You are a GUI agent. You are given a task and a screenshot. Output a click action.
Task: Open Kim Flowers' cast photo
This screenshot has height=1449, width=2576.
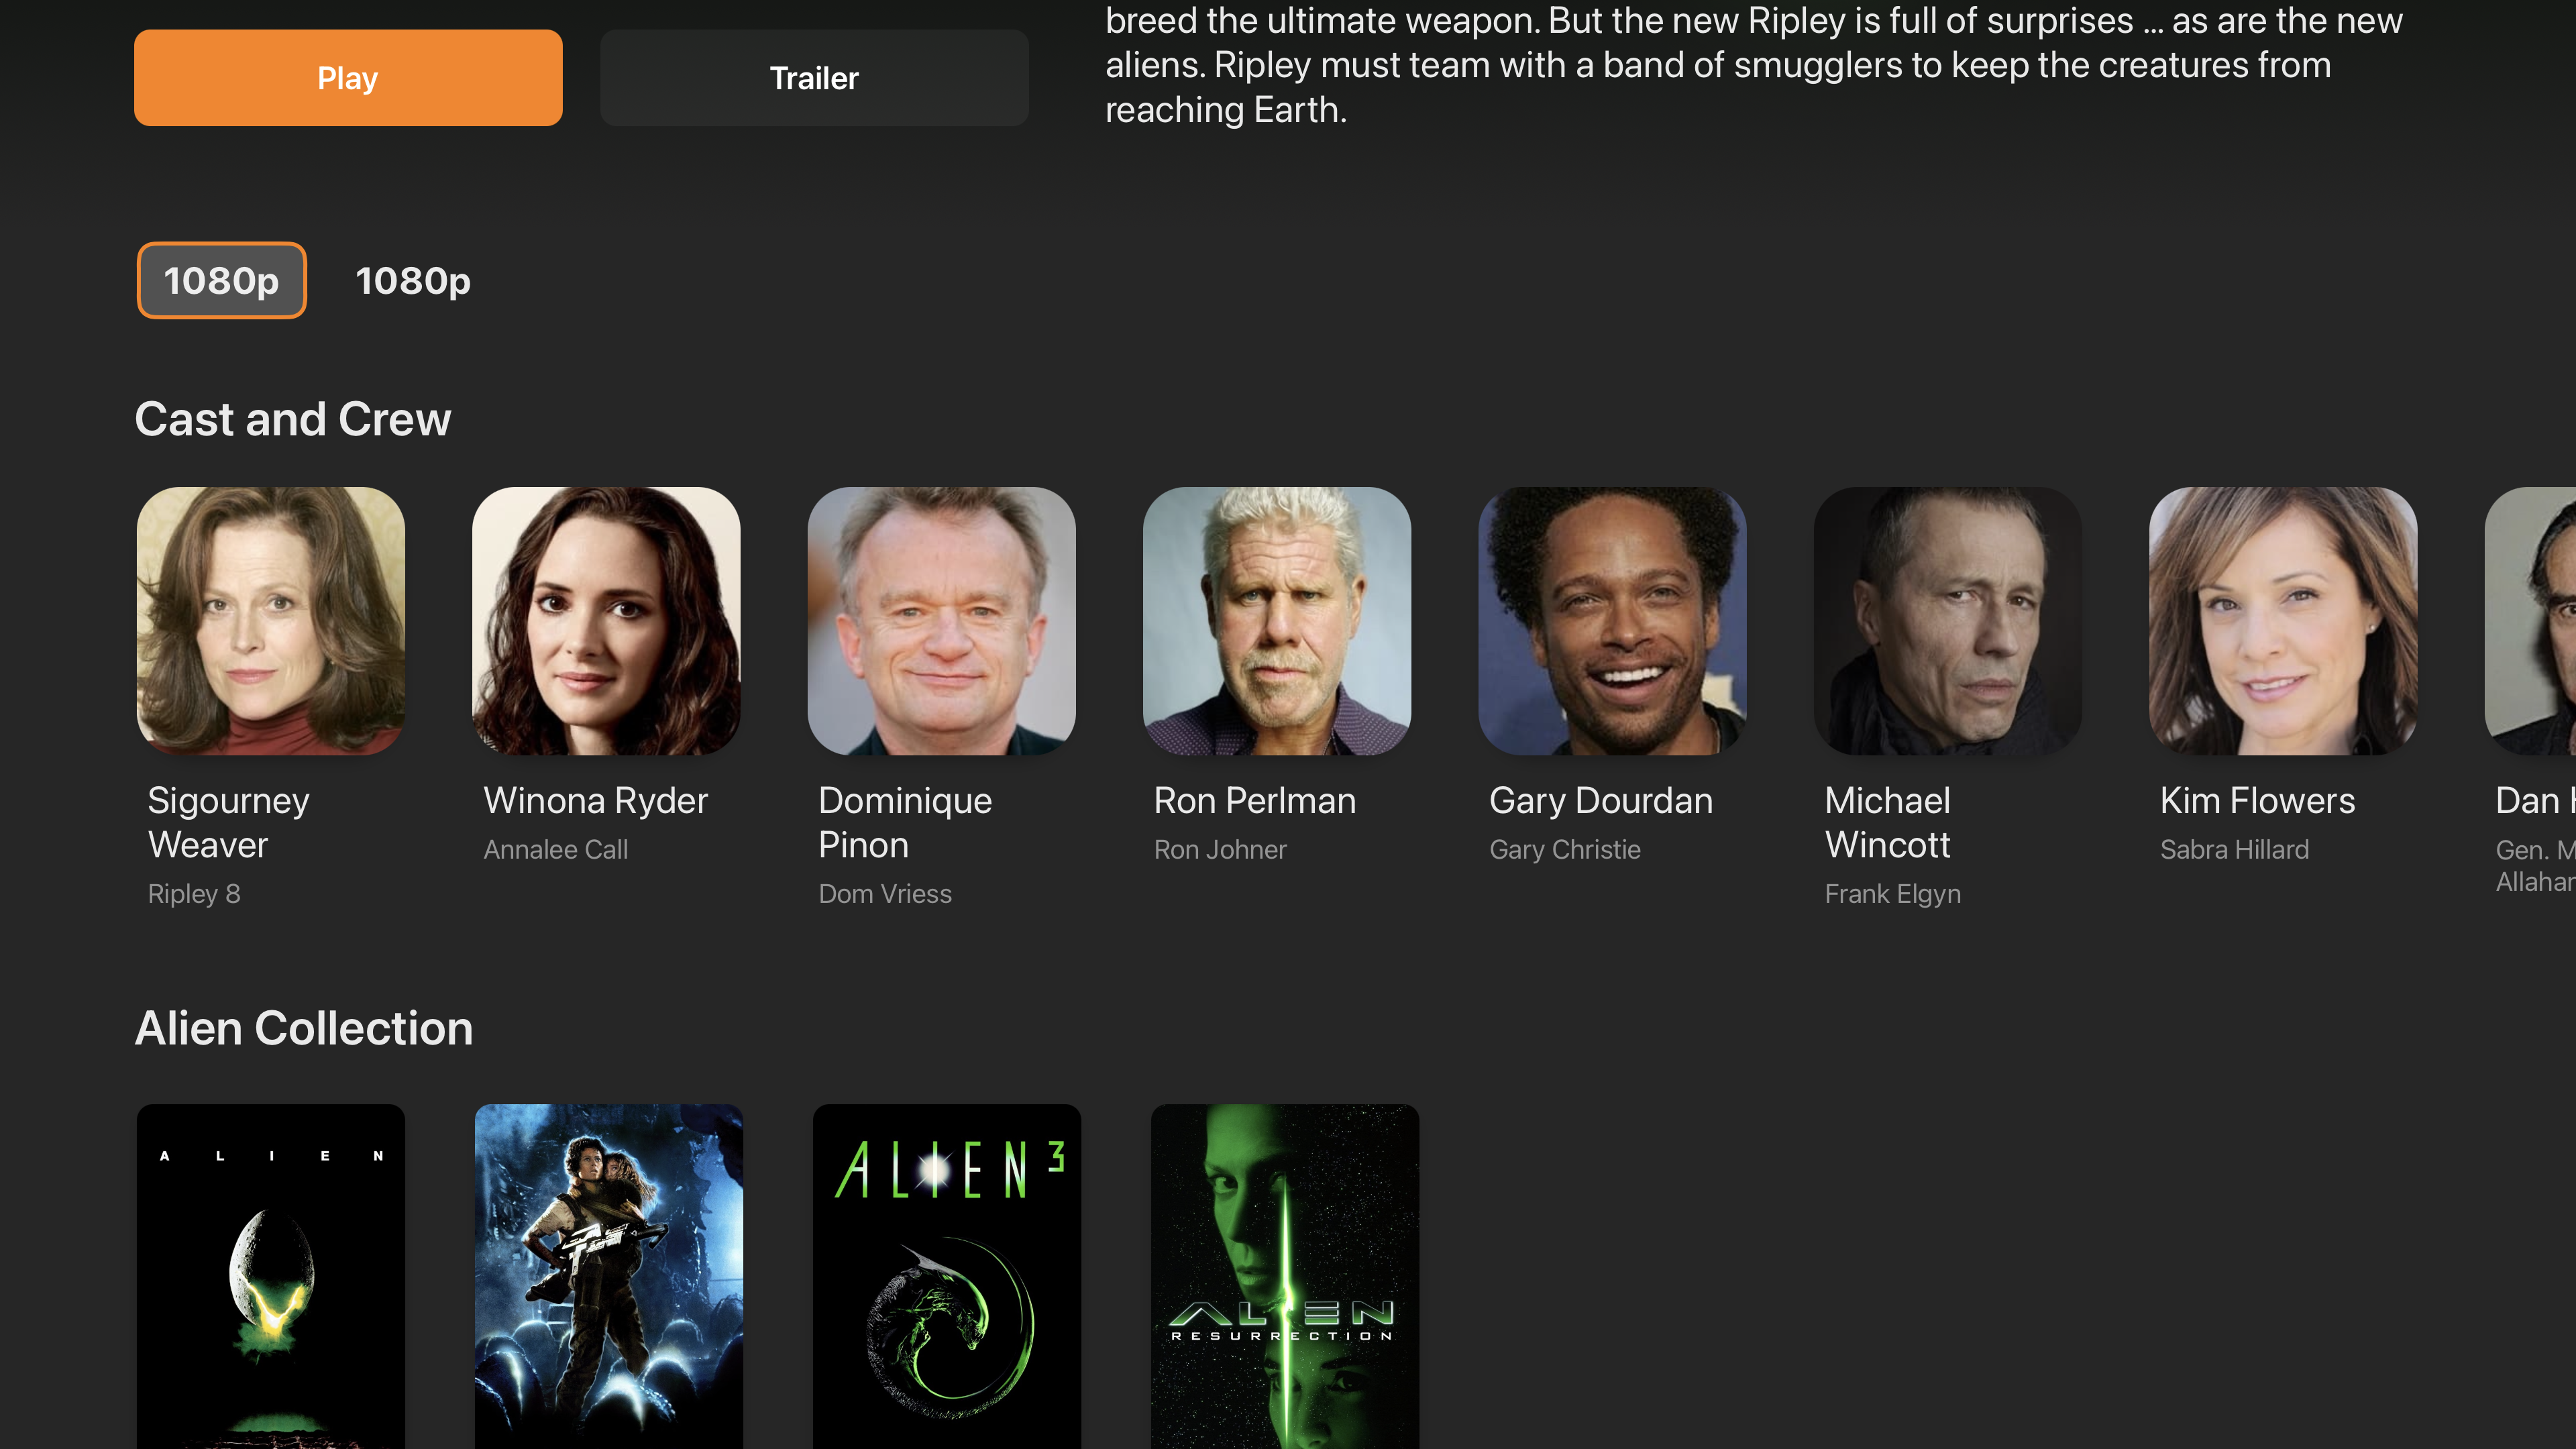point(2283,621)
